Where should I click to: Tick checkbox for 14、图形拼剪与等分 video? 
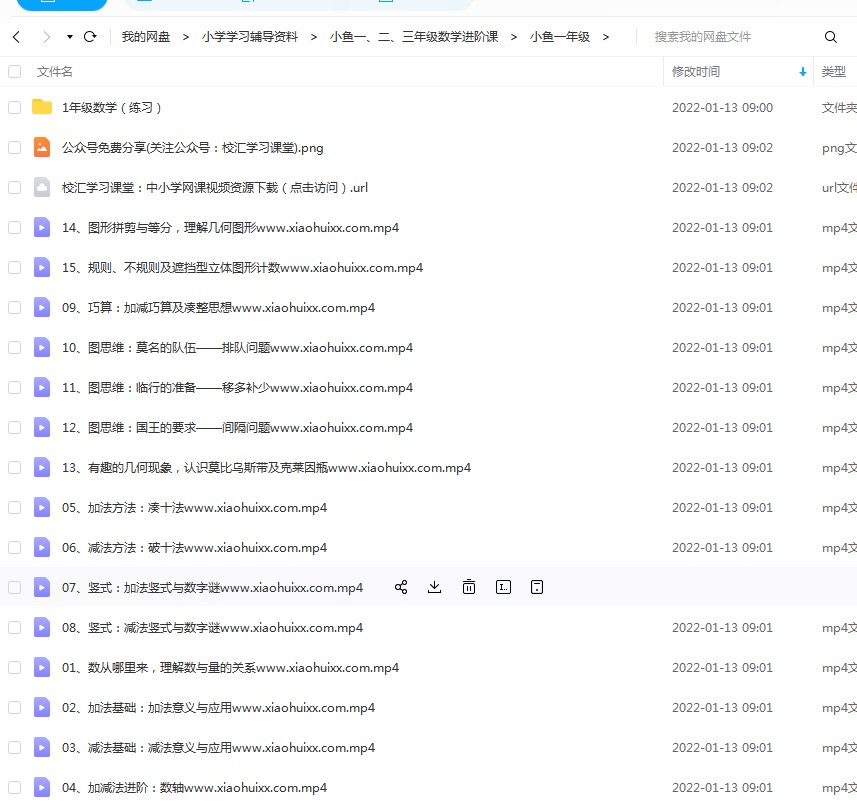pyautogui.click(x=15, y=227)
